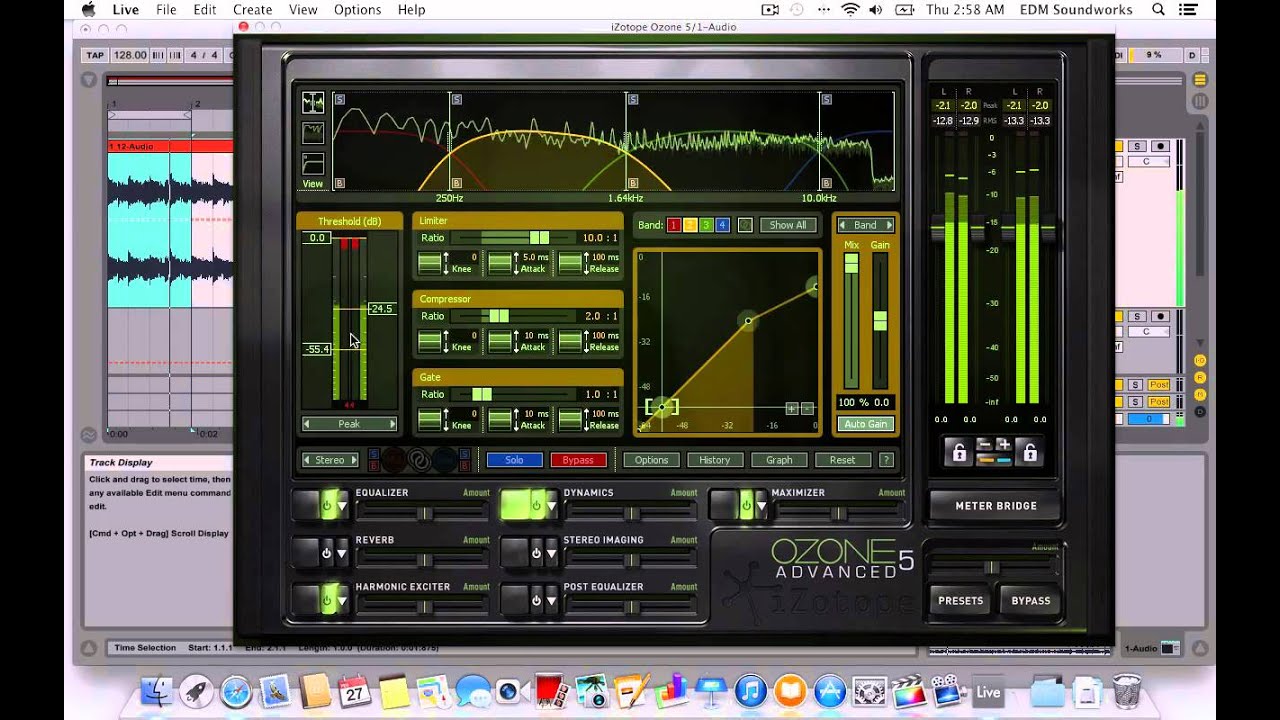1280x720 pixels.
Task: Click the Gate Ratio slider
Action: (513, 394)
